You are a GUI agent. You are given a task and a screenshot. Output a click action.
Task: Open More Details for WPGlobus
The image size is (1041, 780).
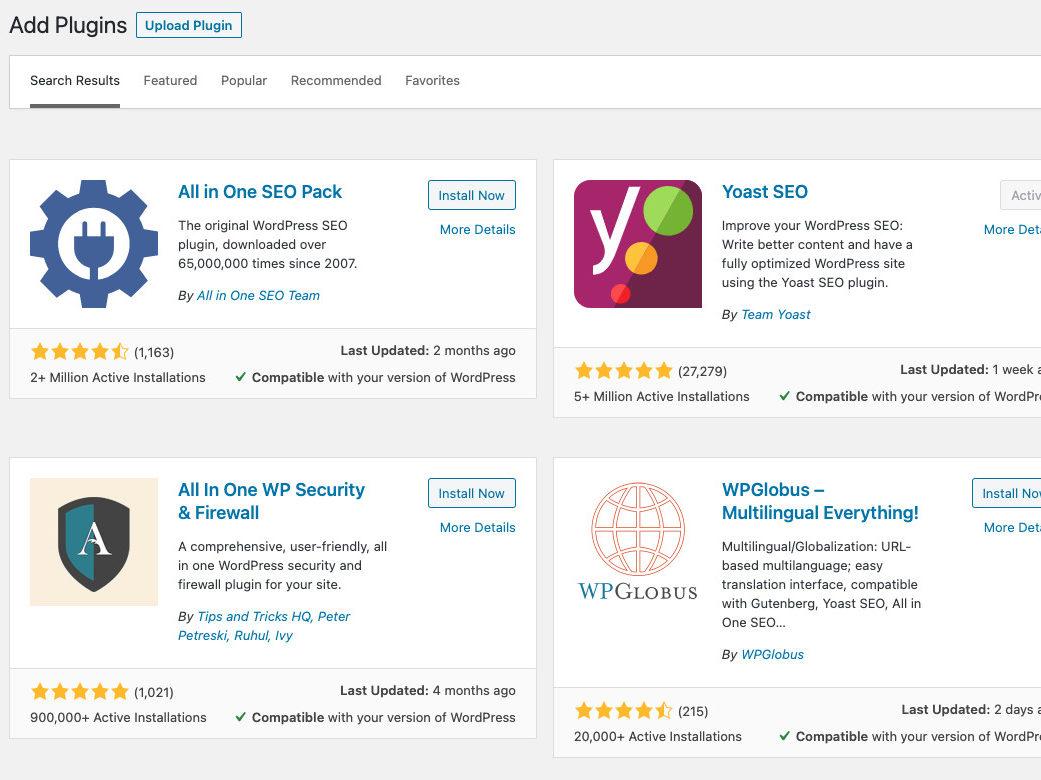(1012, 528)
